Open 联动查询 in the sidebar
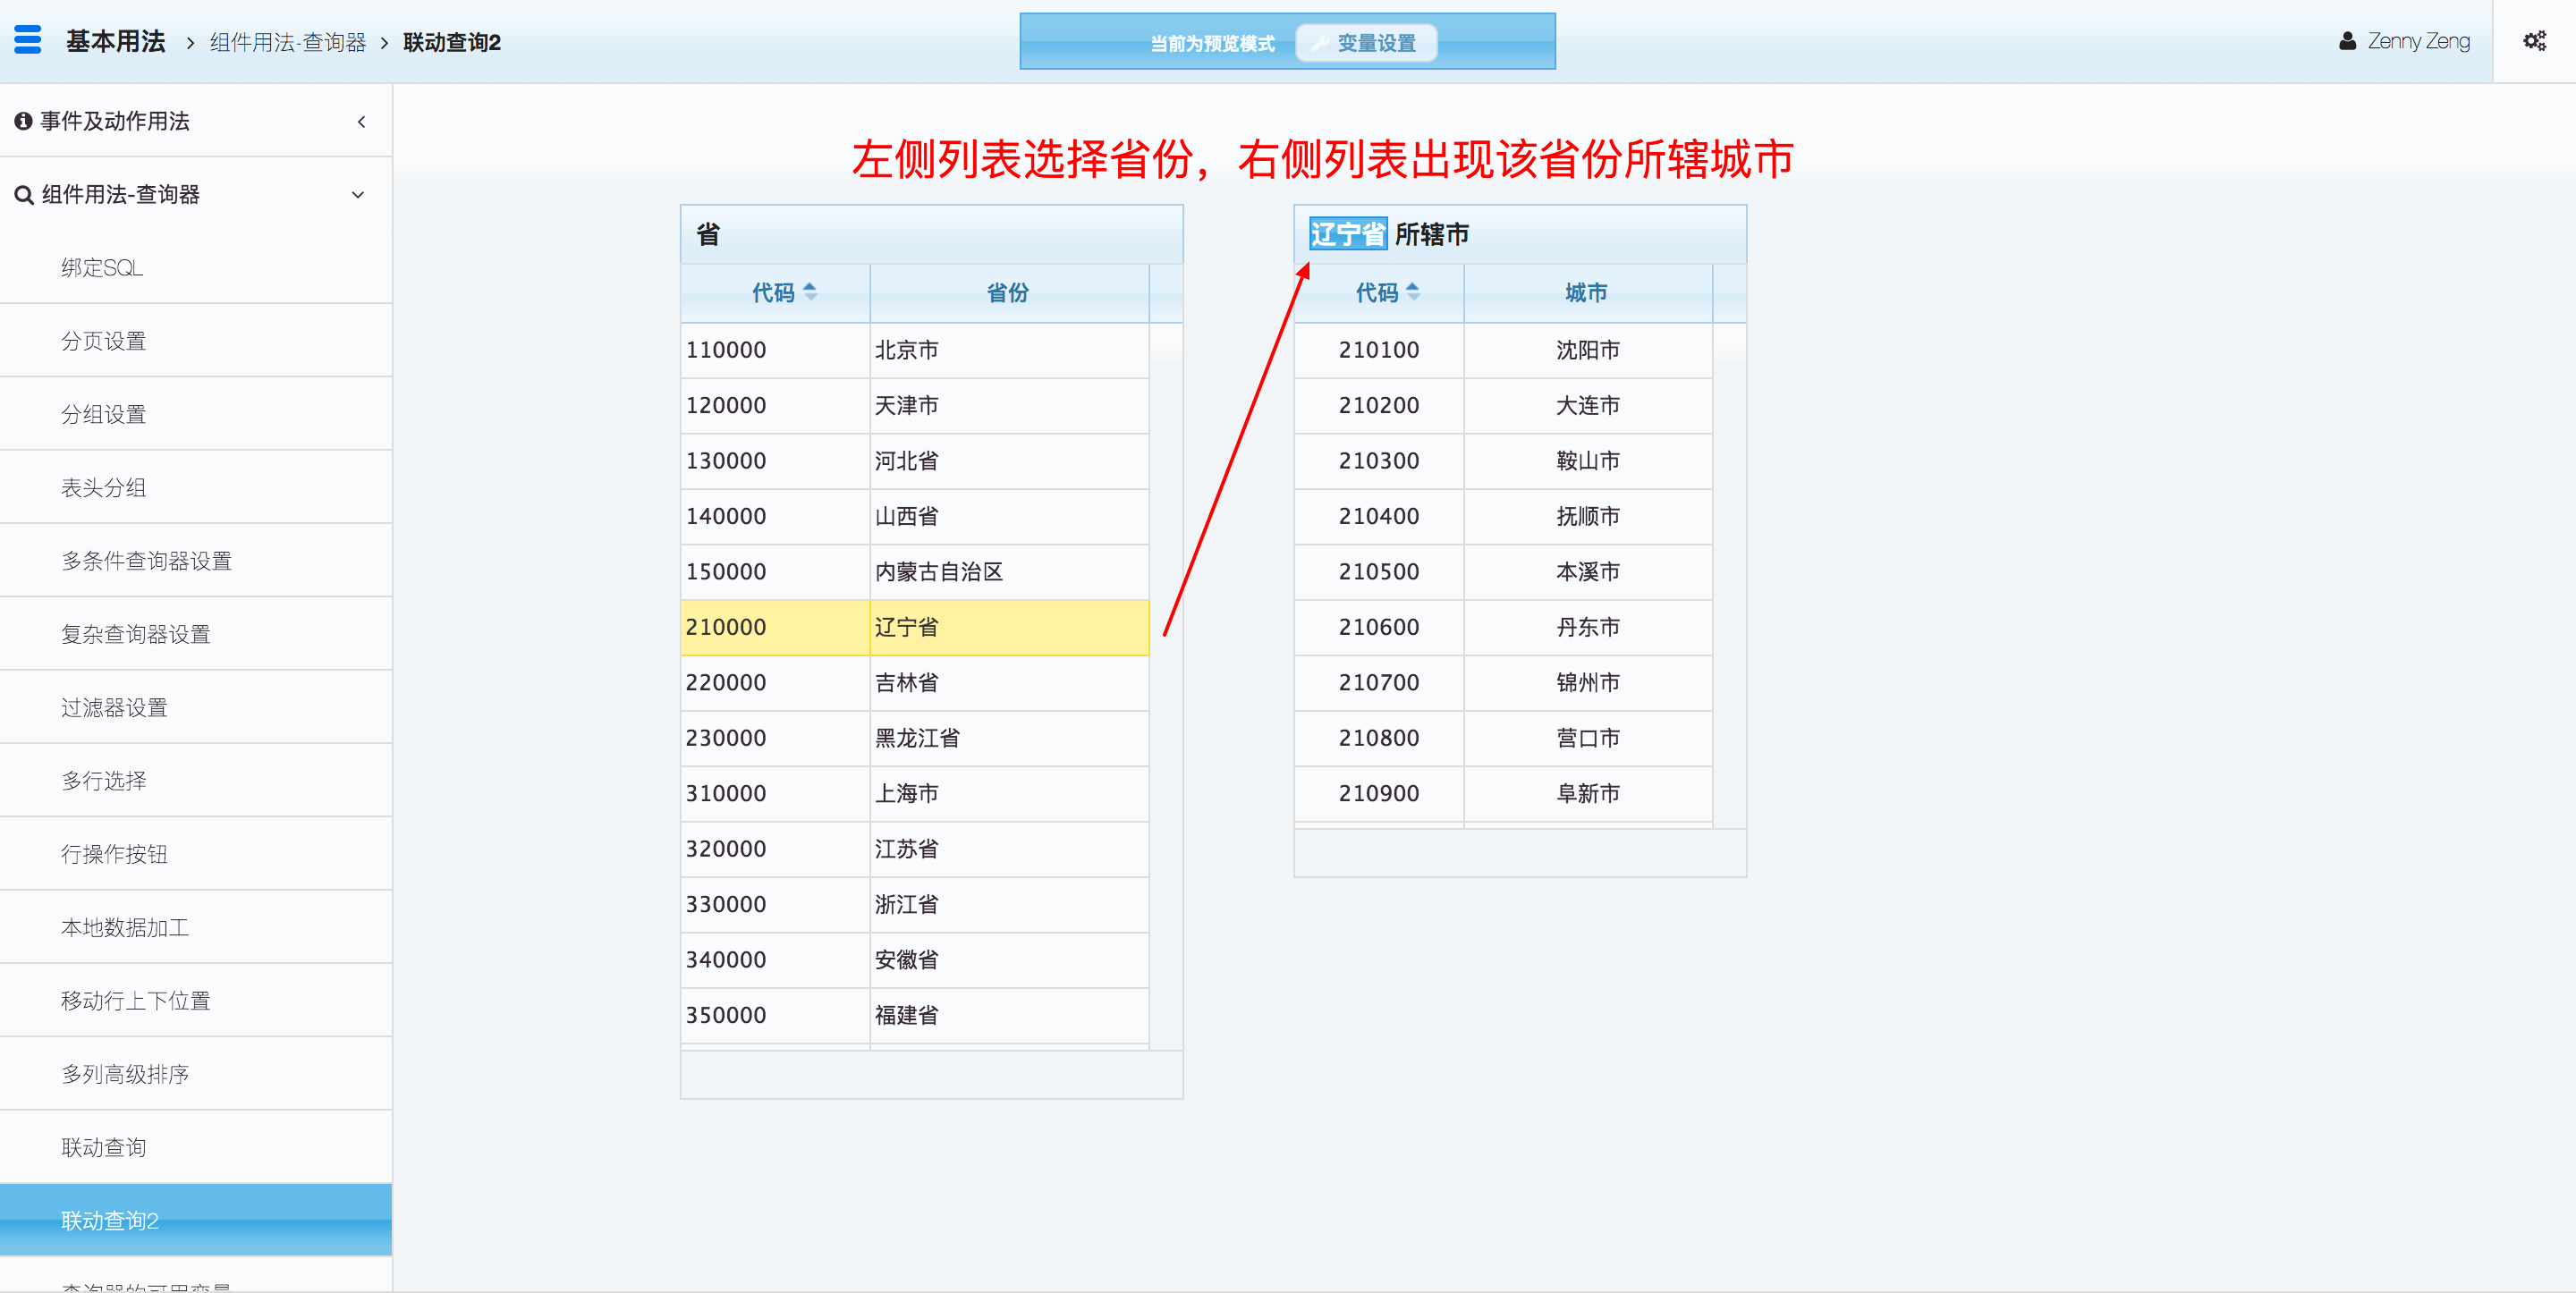 tap(104, 1147)
